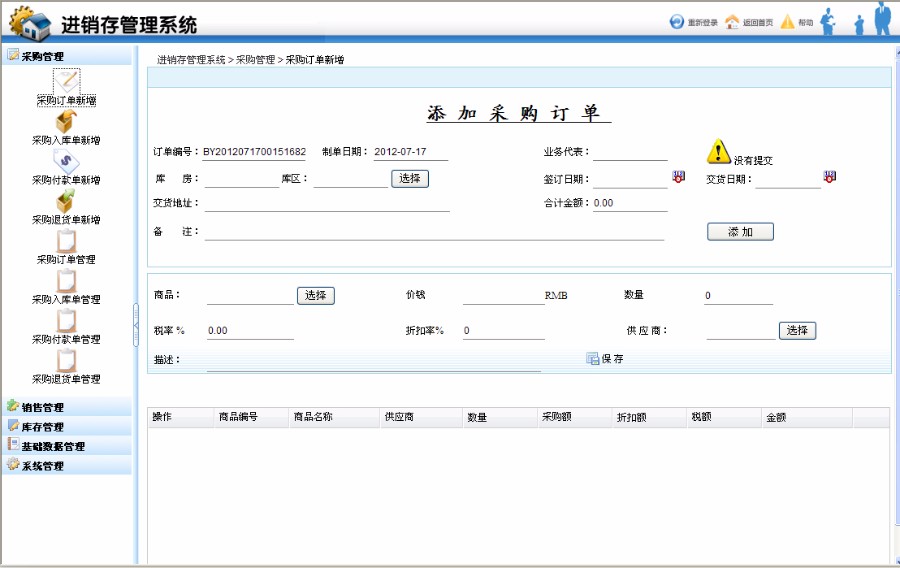Click the 交货日期 input field
This screenshot has height=568, width=900.
click(x=788, y=180)
